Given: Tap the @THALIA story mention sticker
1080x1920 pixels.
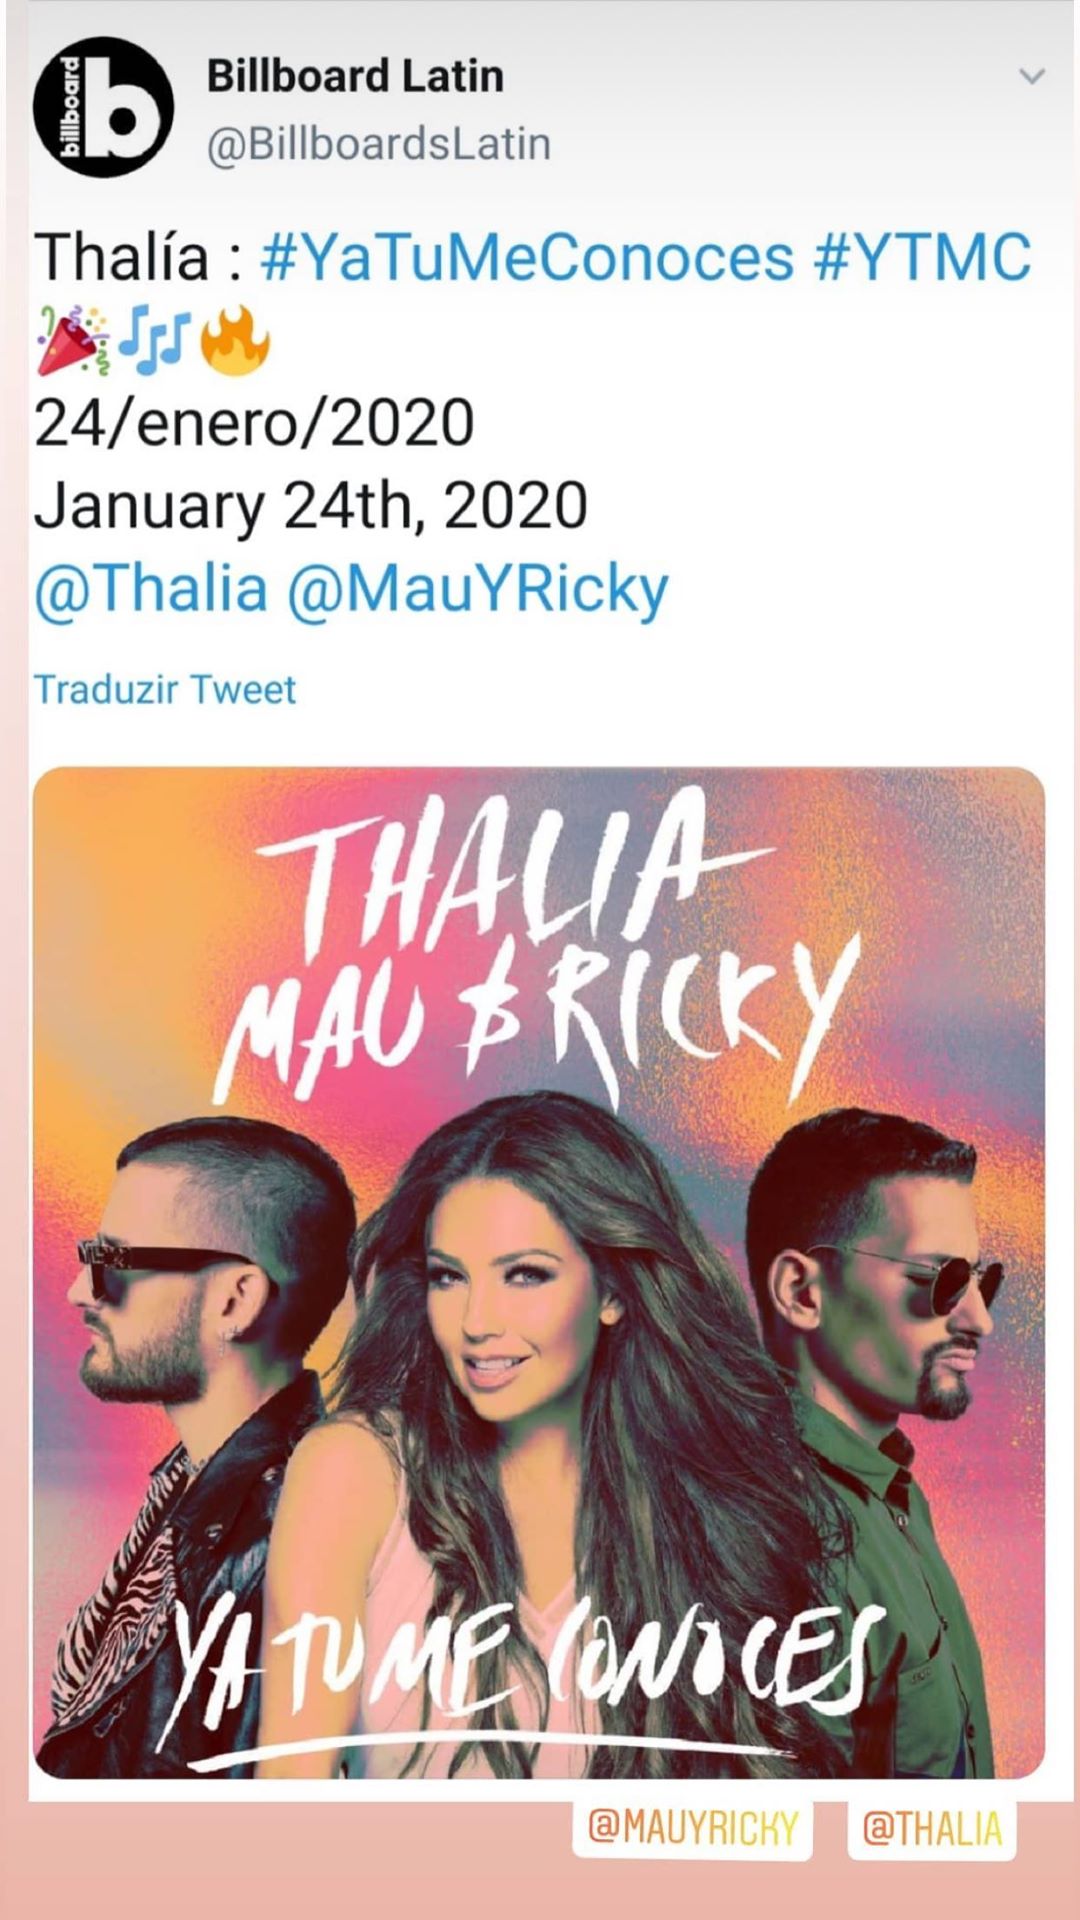Looking at the screenshot, I should [931, 1828].
